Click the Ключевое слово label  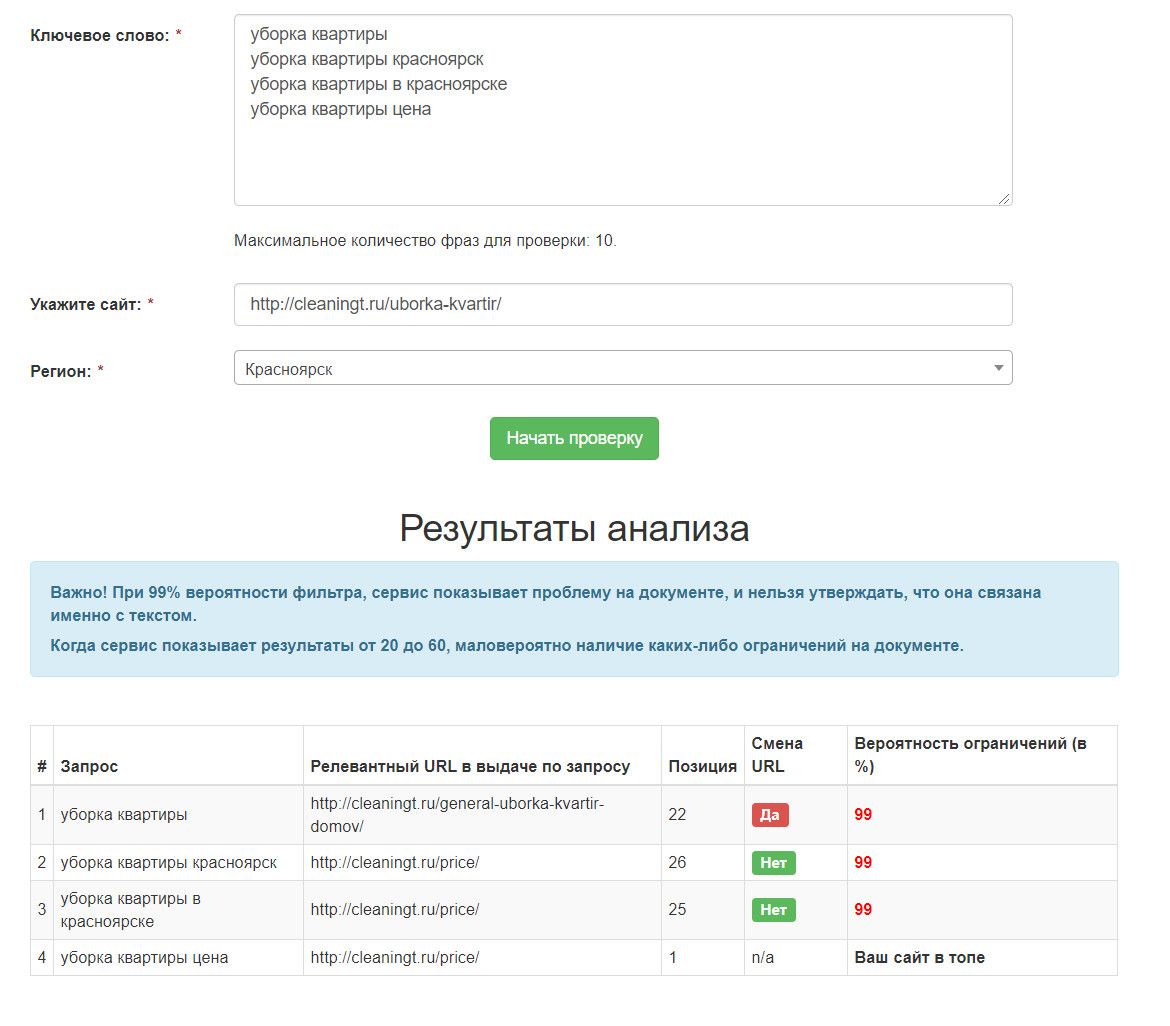coord(99,36)
